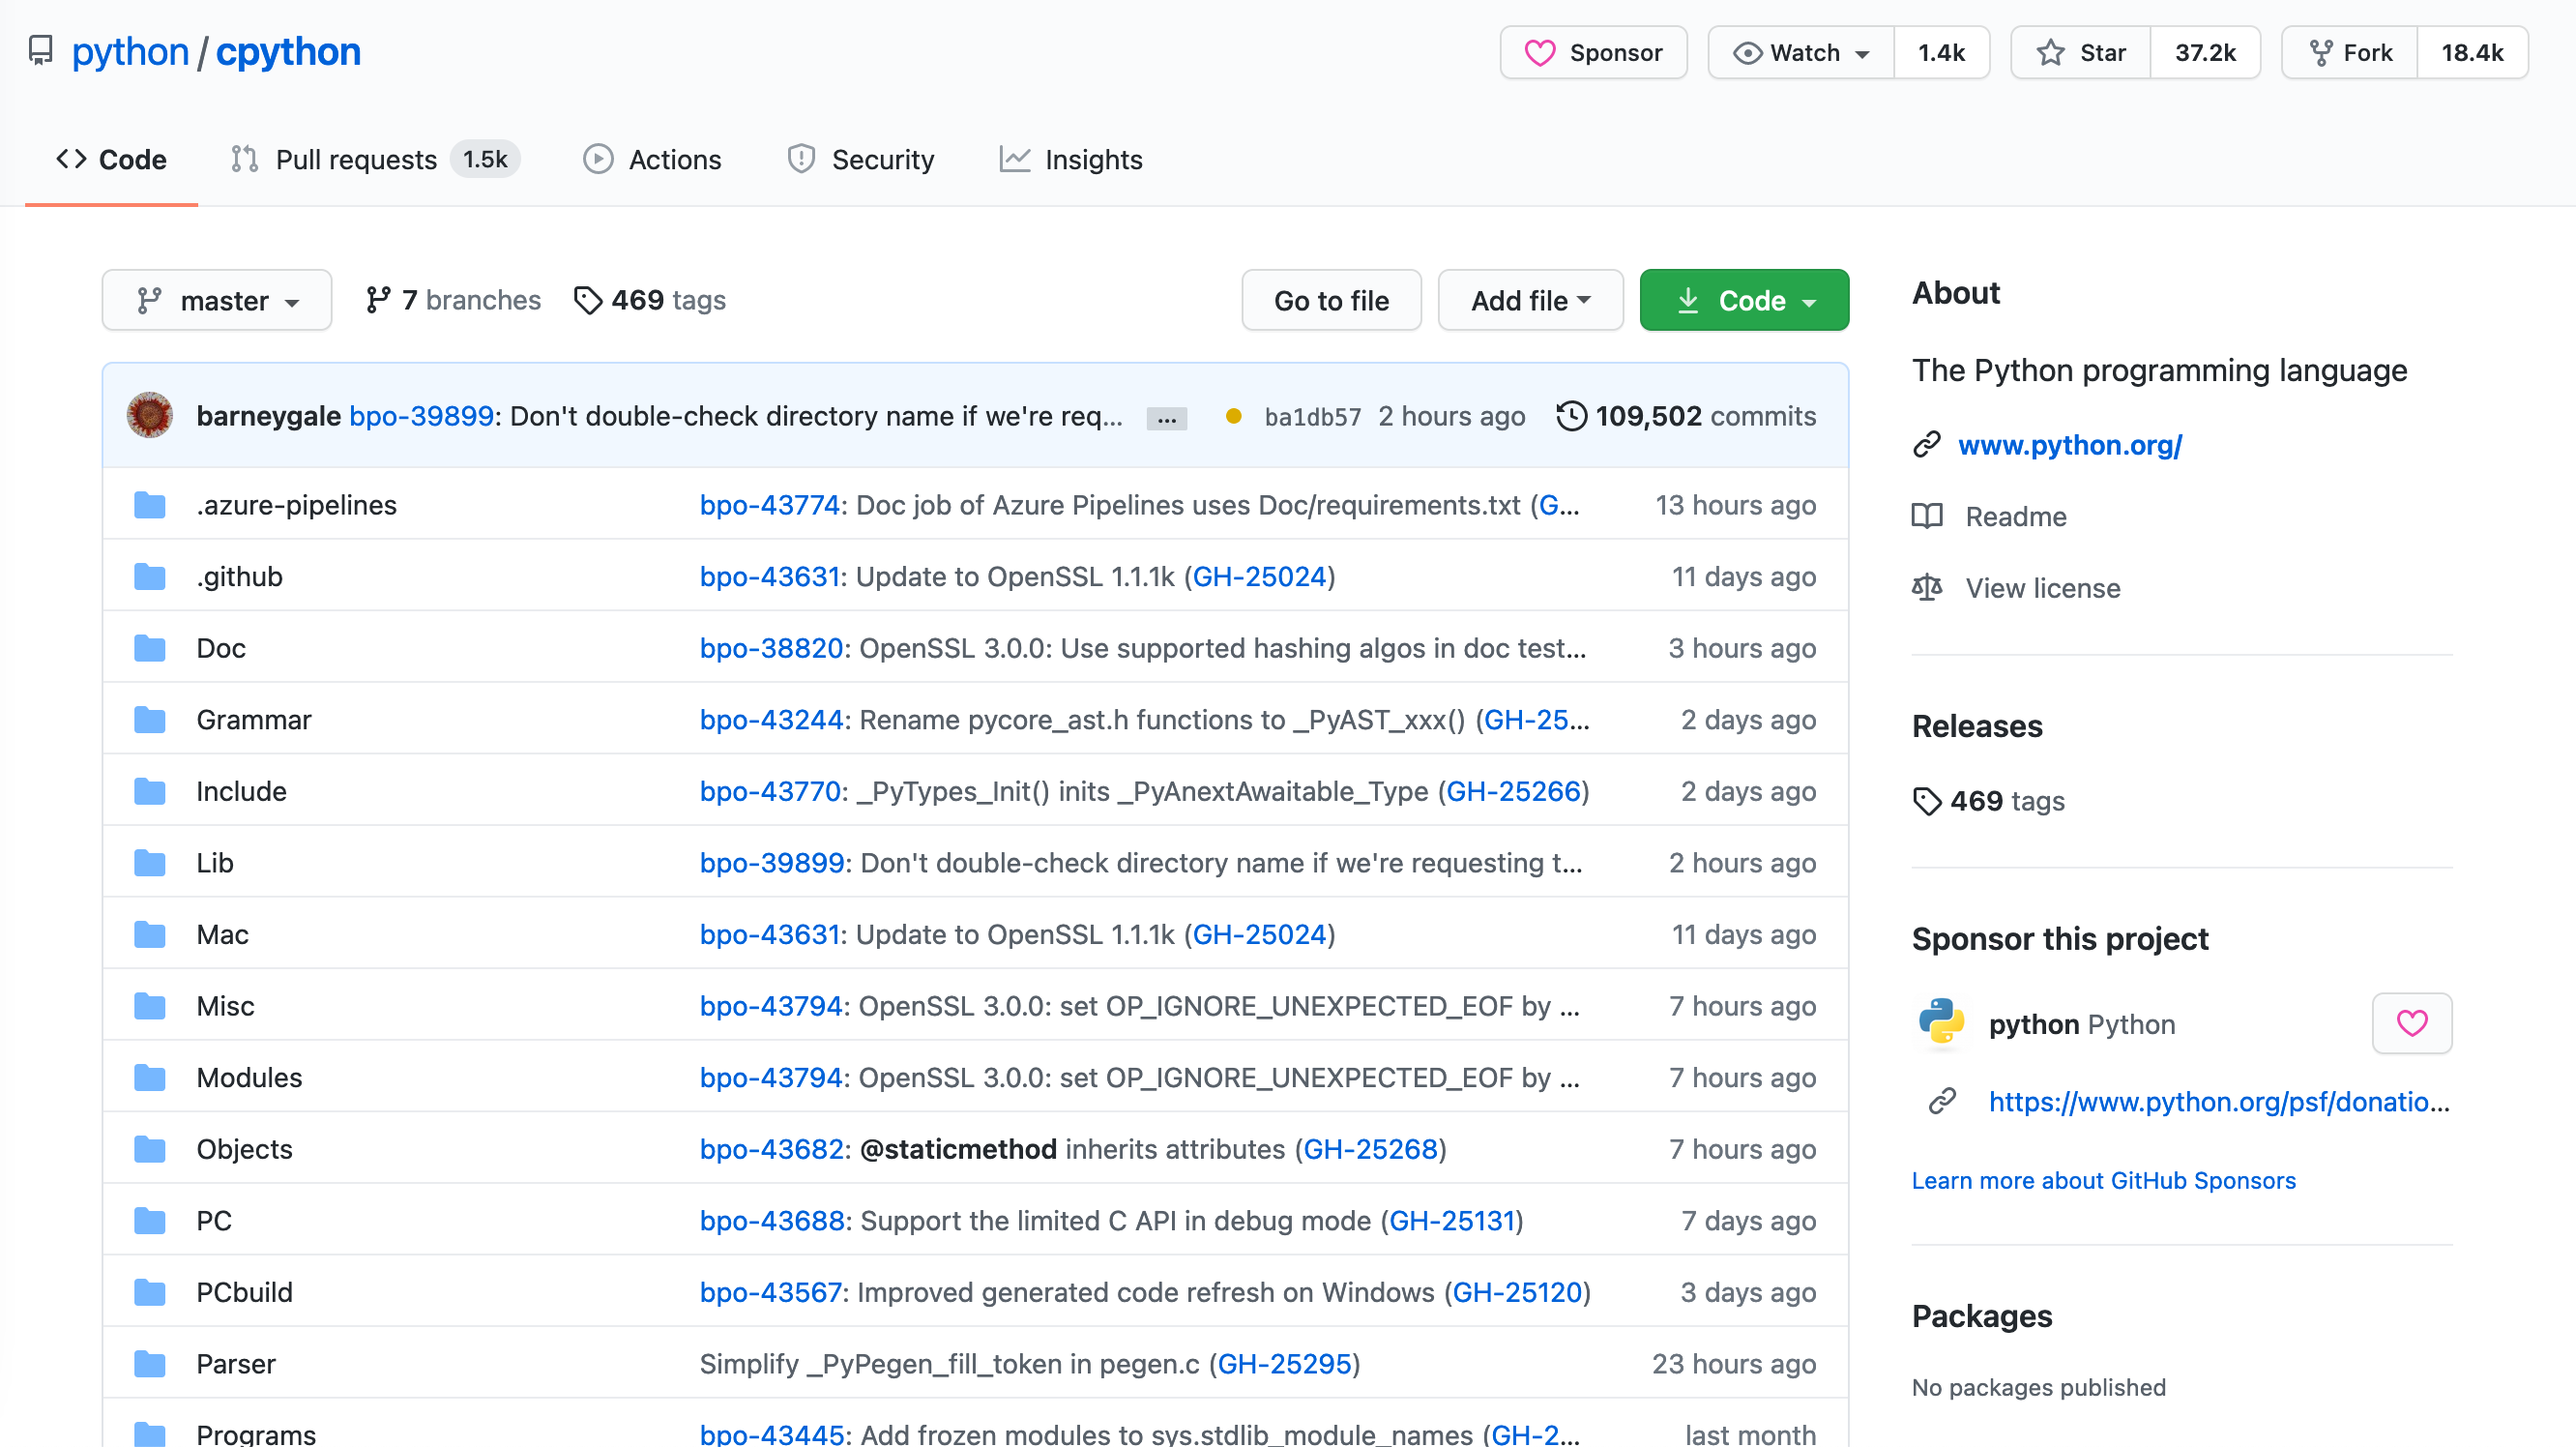Viewport: 2576px width, 1447px height.
Task: Open the master branch selector dropdown
Action: click(x=217, y=300)
